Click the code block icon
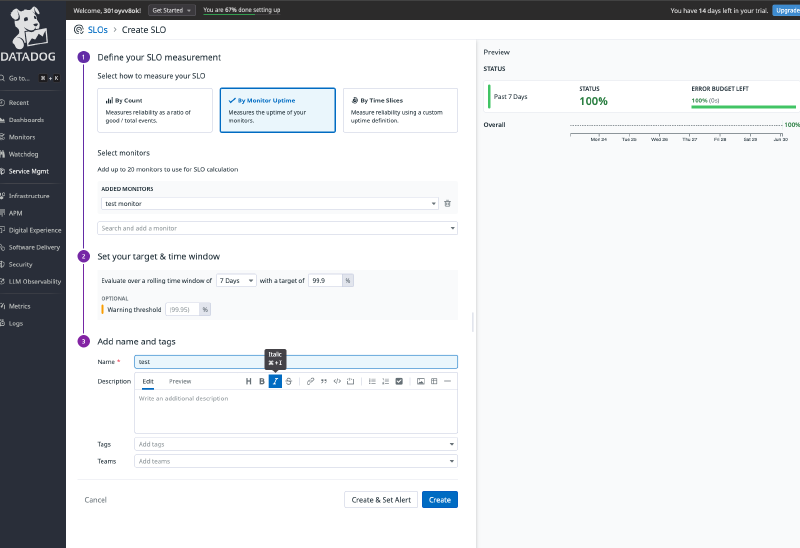The height and width of the screenshot is (548, 800). 351,381
